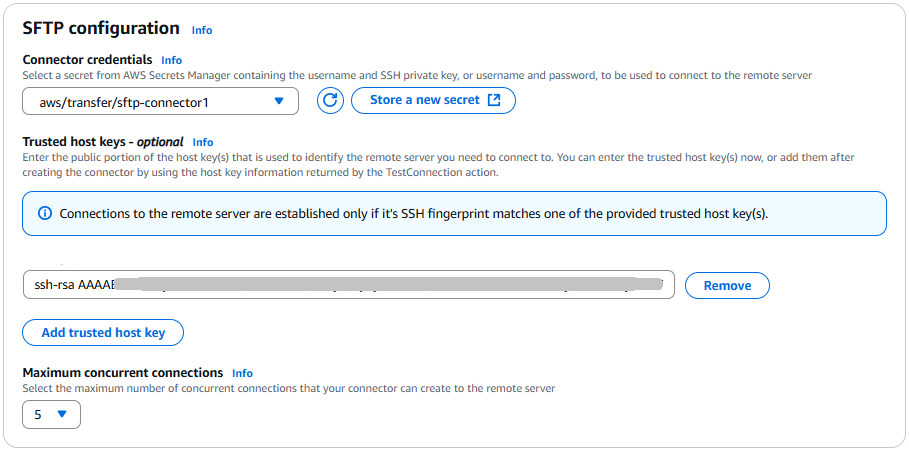Screen dimensions: 909x451
Task: Open Info link beside Connector credentials
Action: tap(171, 60)
